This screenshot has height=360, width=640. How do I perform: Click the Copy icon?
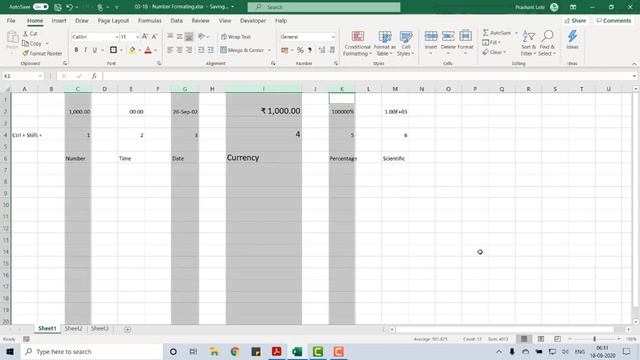click(25, 43)
